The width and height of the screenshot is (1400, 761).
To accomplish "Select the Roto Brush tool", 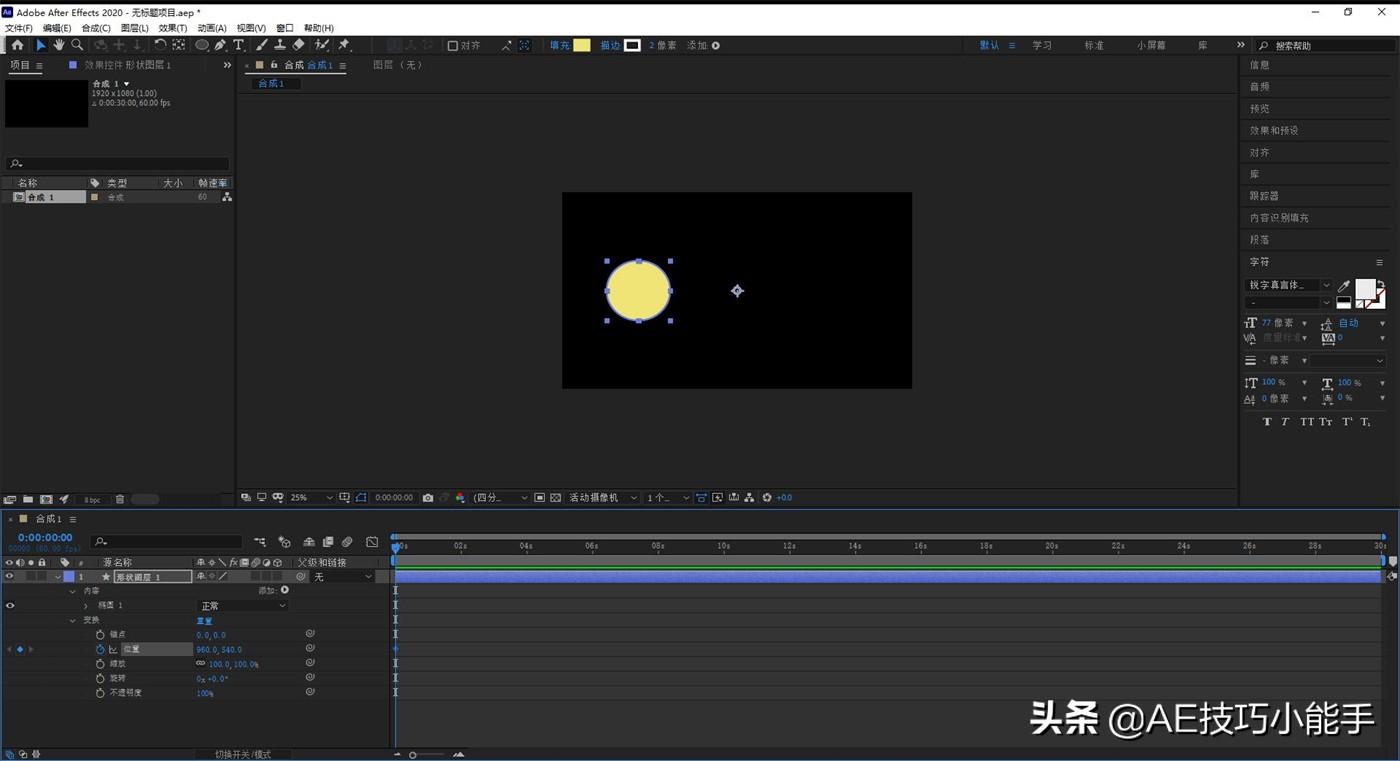I will tap(322, 45).
